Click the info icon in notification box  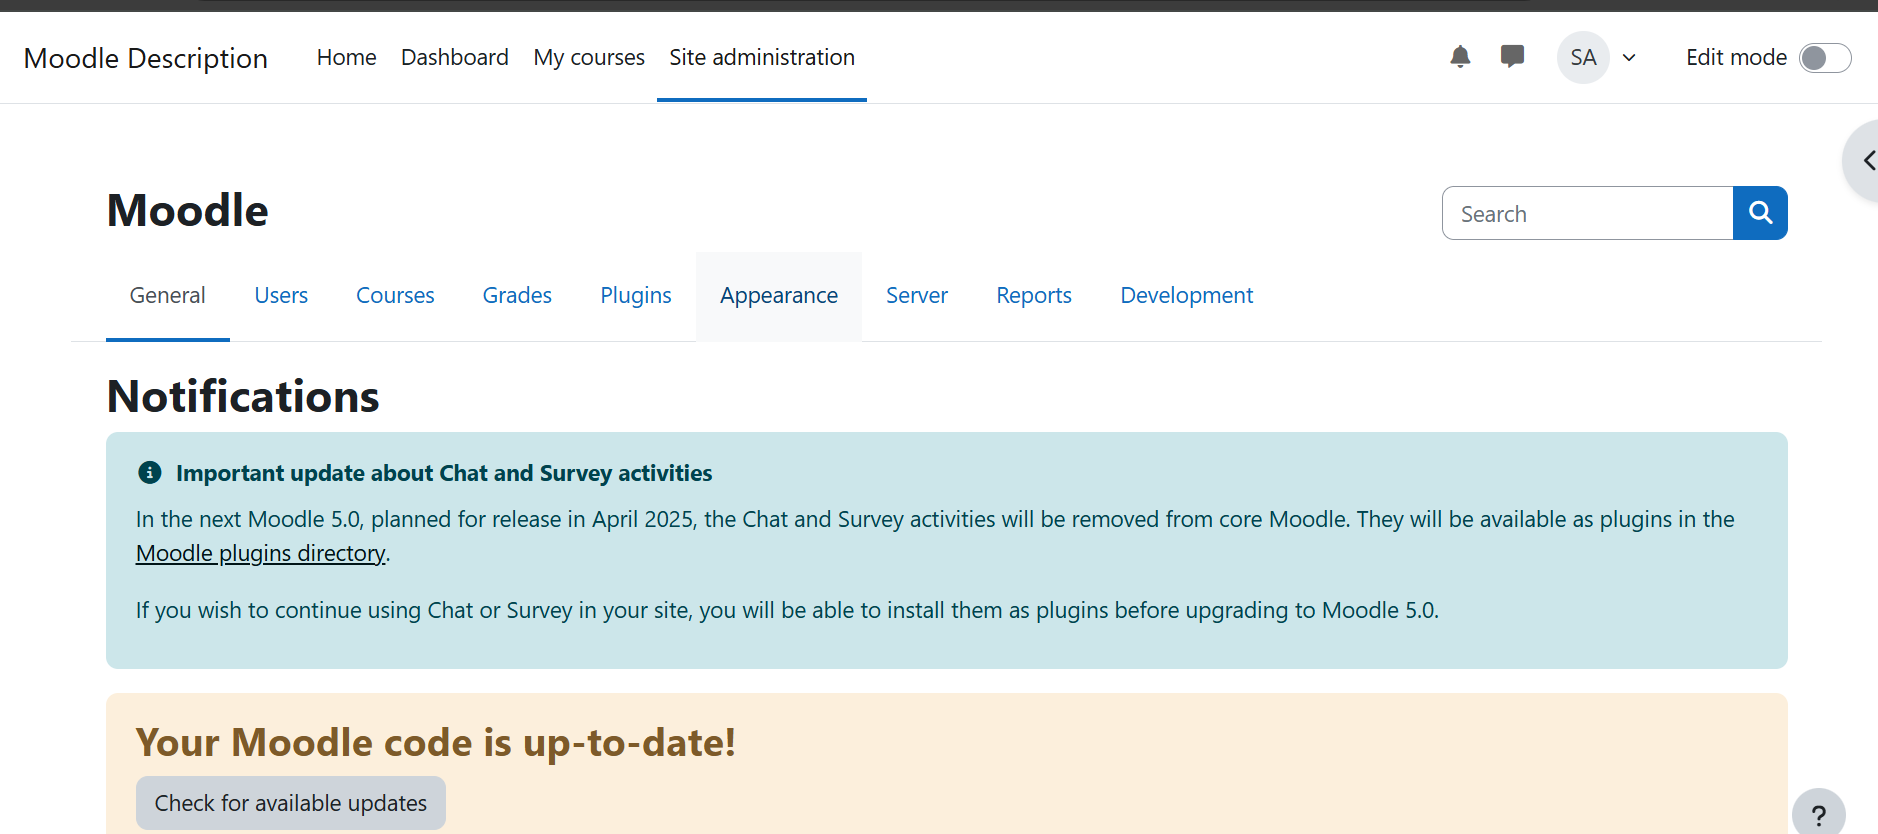tap(150, 473)
